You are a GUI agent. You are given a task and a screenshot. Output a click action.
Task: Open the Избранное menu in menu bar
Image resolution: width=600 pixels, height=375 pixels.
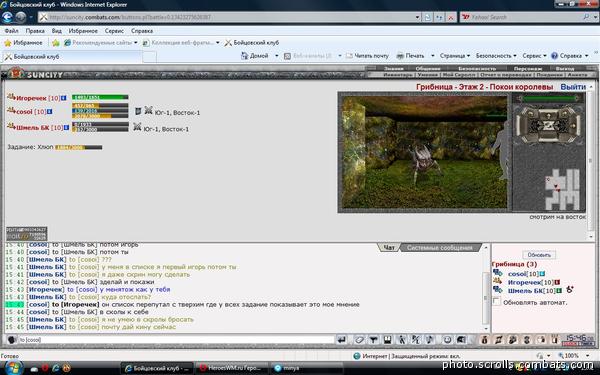pos(83,31)
